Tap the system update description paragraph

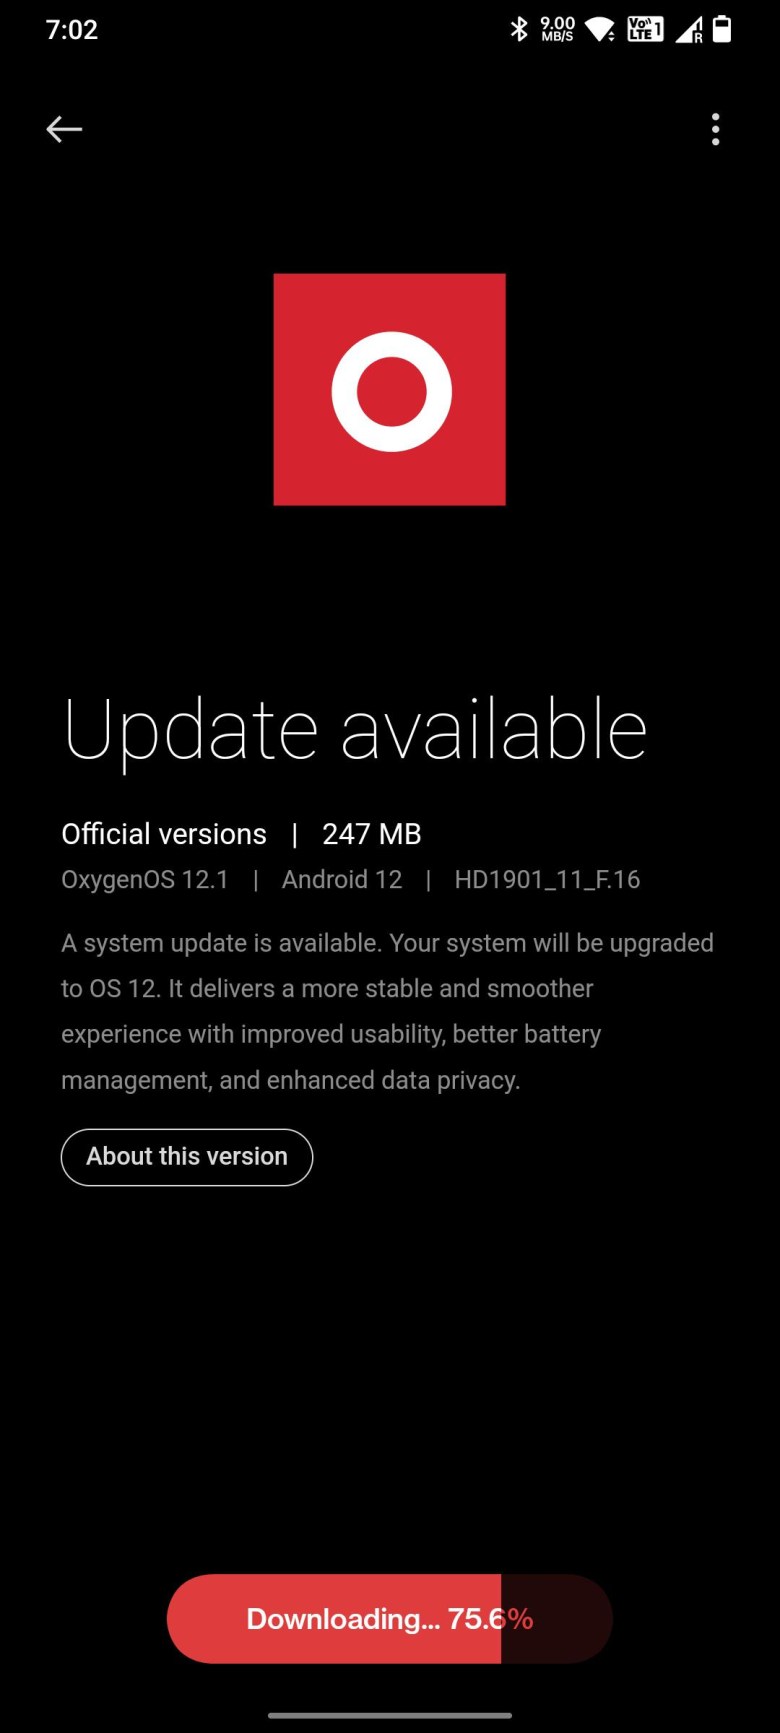[388, 1011]
